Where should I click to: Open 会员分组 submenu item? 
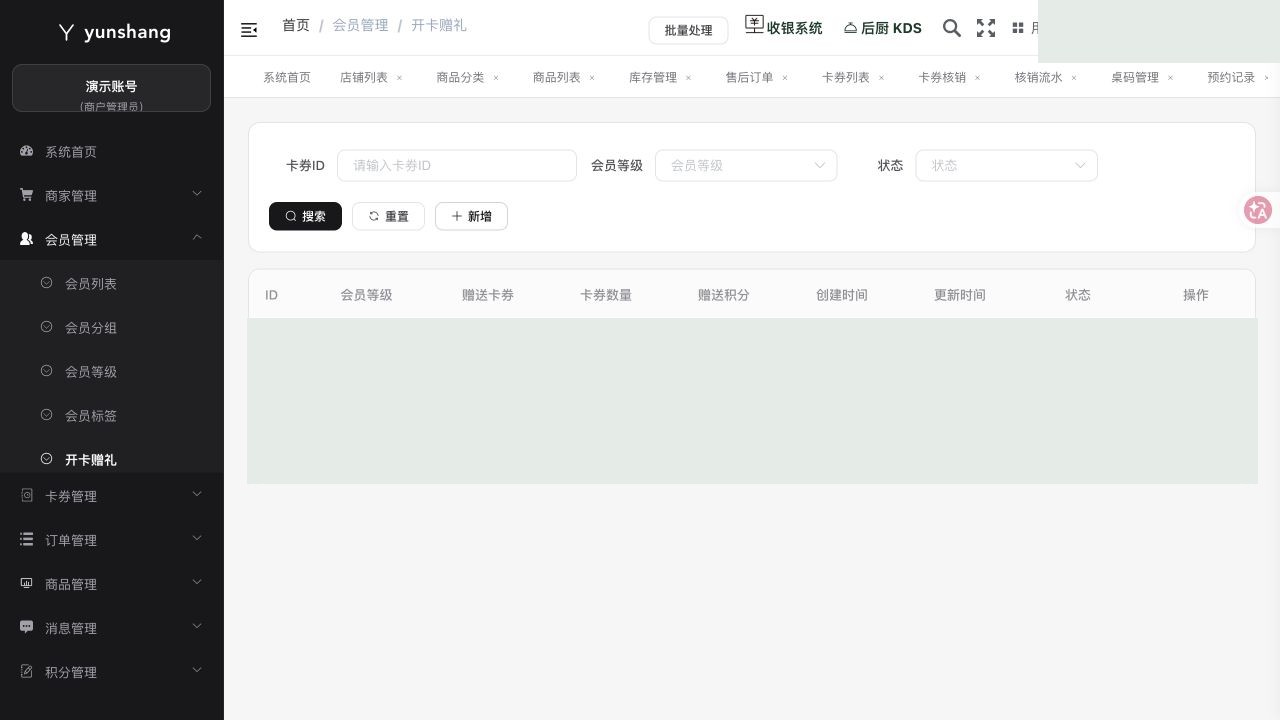point(112,327)
